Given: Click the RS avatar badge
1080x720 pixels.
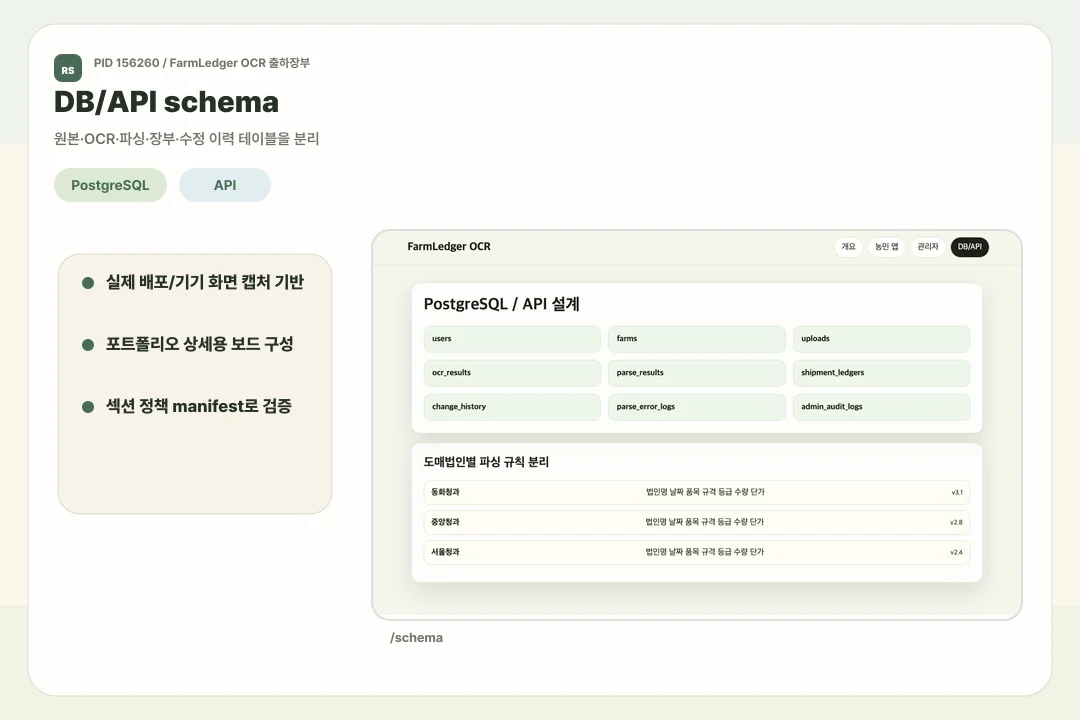Looking at the screenshot, I should pos(68,68).
